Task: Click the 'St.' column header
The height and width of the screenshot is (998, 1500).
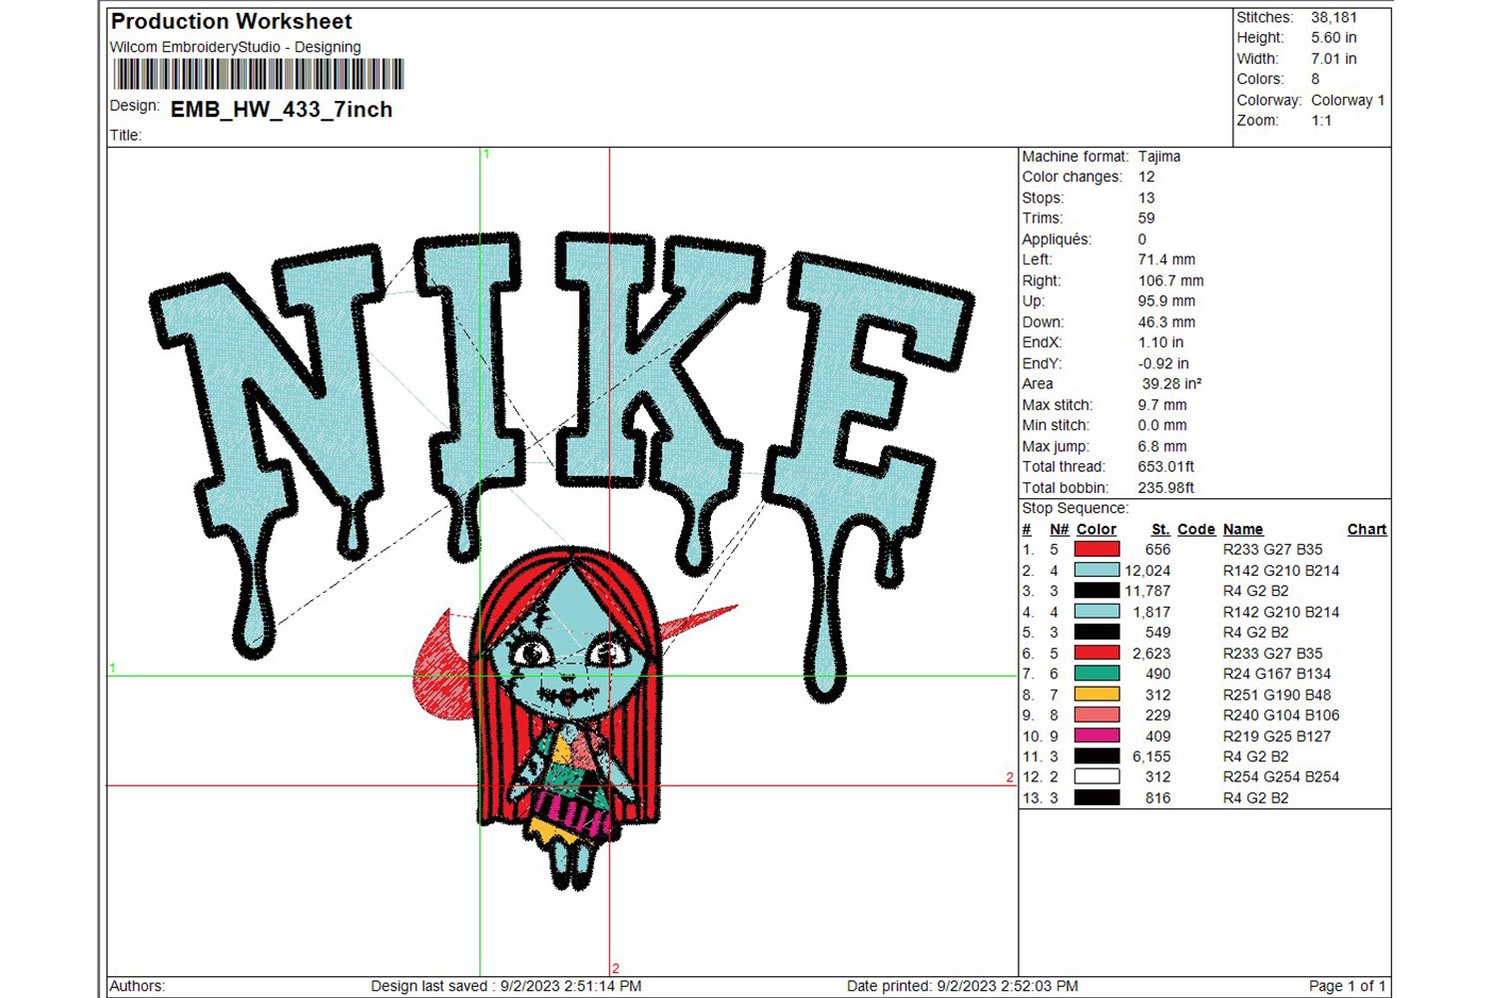Action: click(1160, 529)
